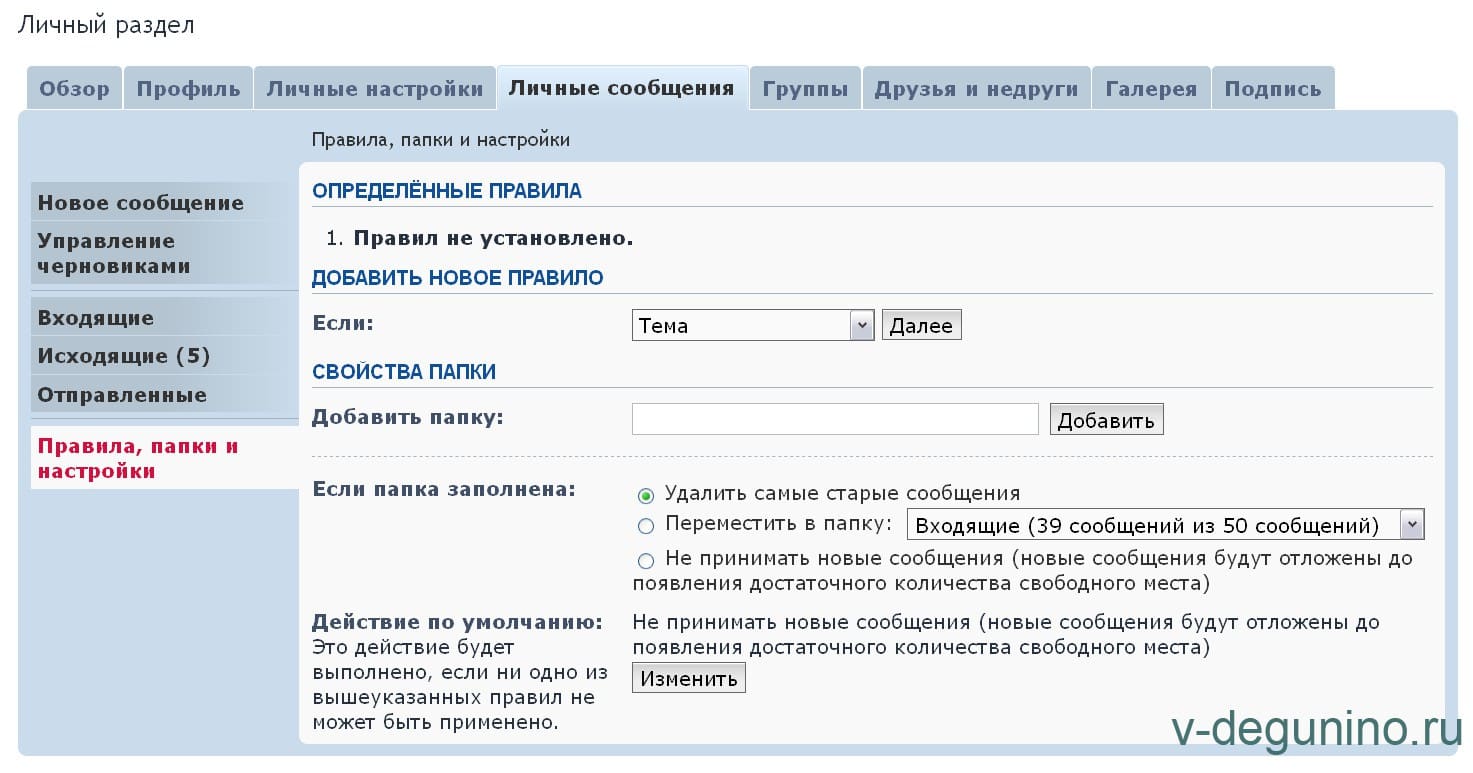
Task: Focus the 'Добавить папку' text field
Action: click(835, 420)
